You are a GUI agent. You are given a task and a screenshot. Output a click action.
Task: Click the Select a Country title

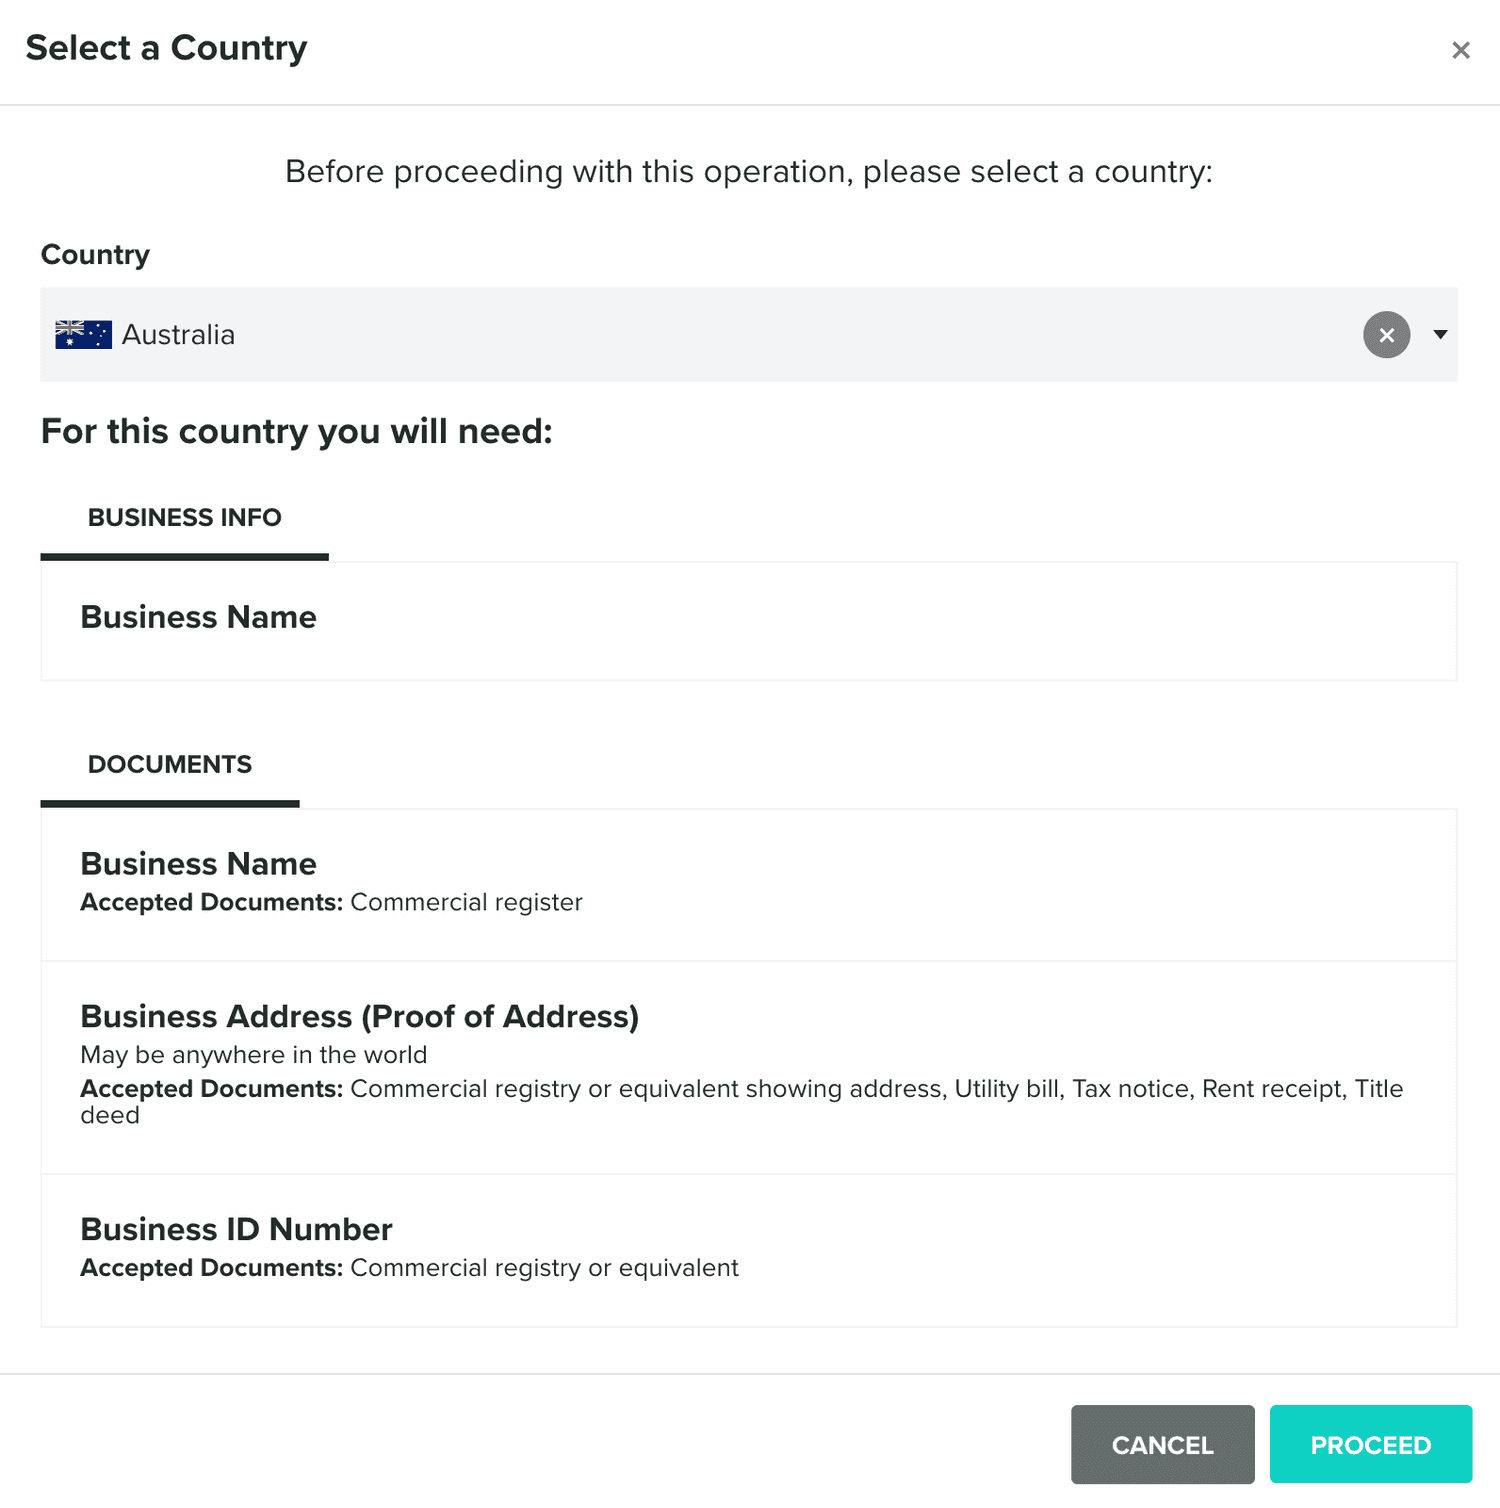pyautogui.click(x=166, y=48)
